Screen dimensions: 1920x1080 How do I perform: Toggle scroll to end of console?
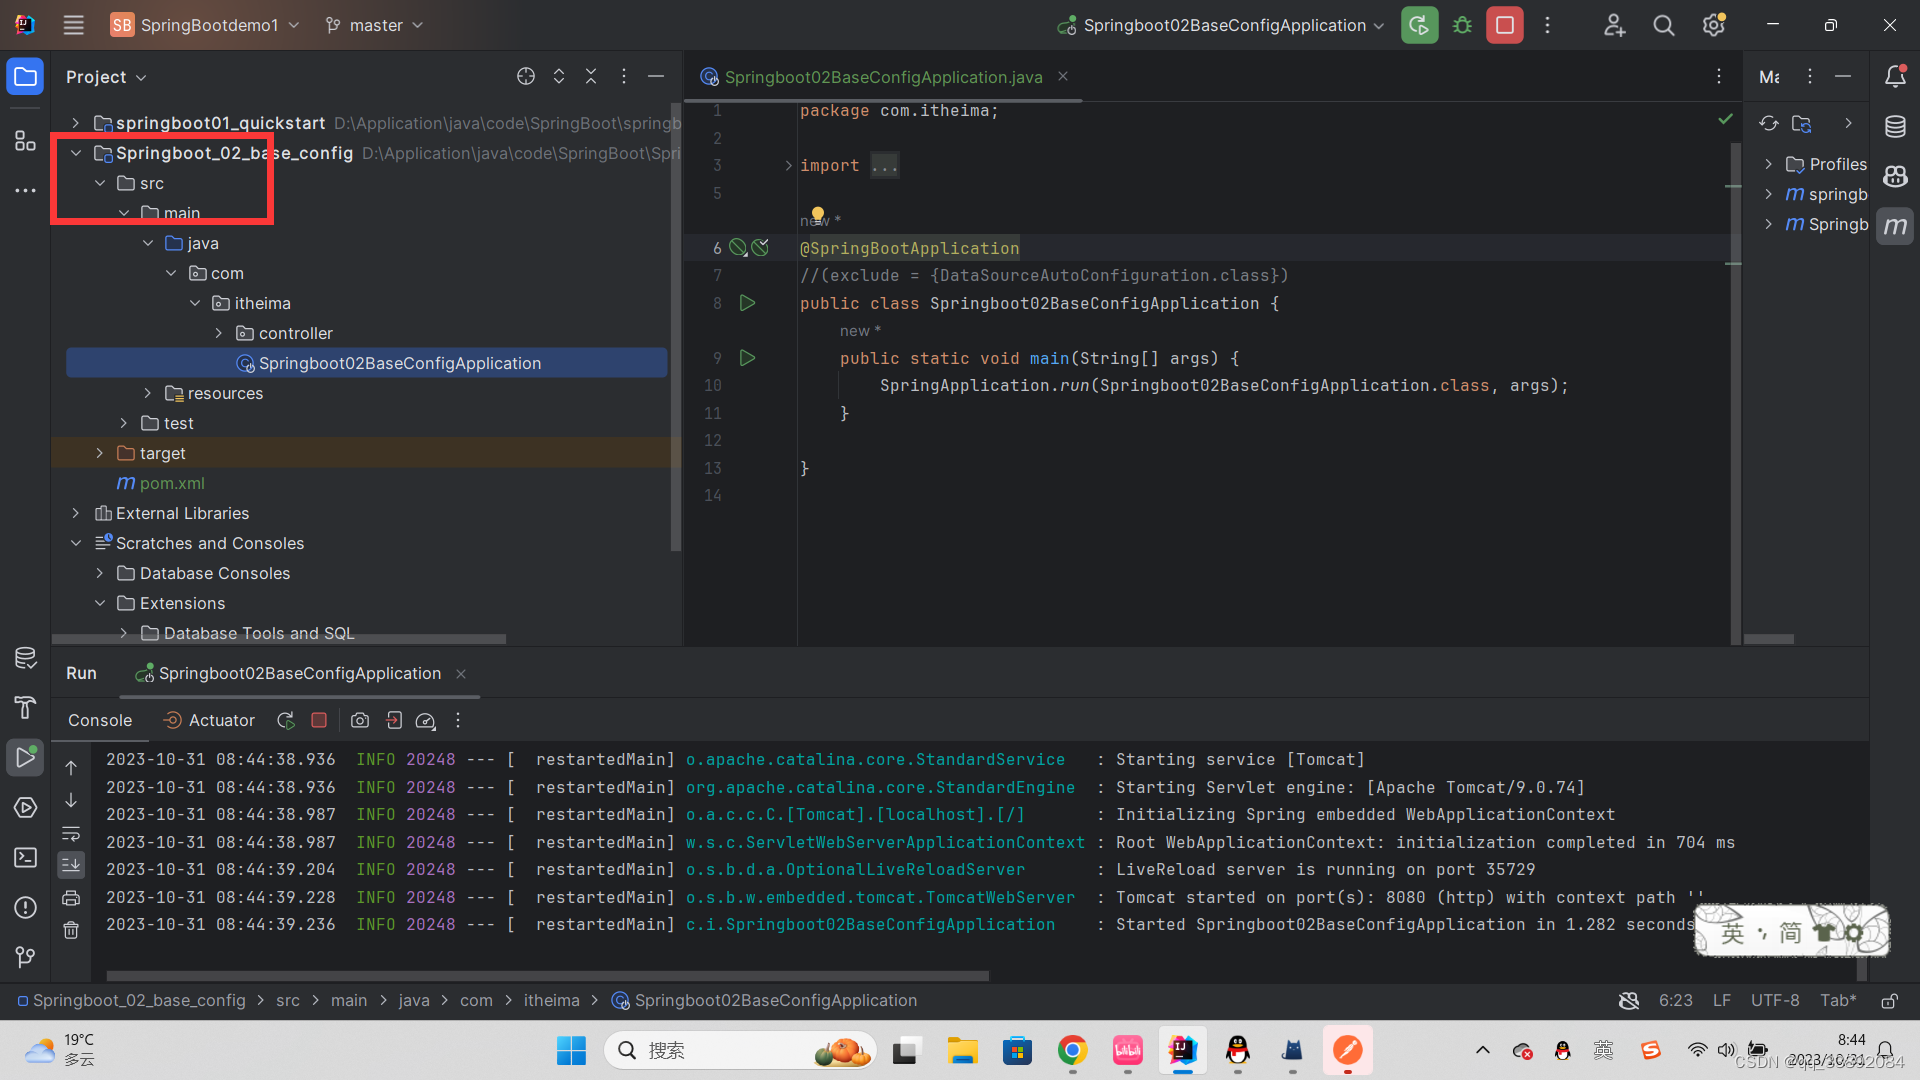[x=71, y=864]
